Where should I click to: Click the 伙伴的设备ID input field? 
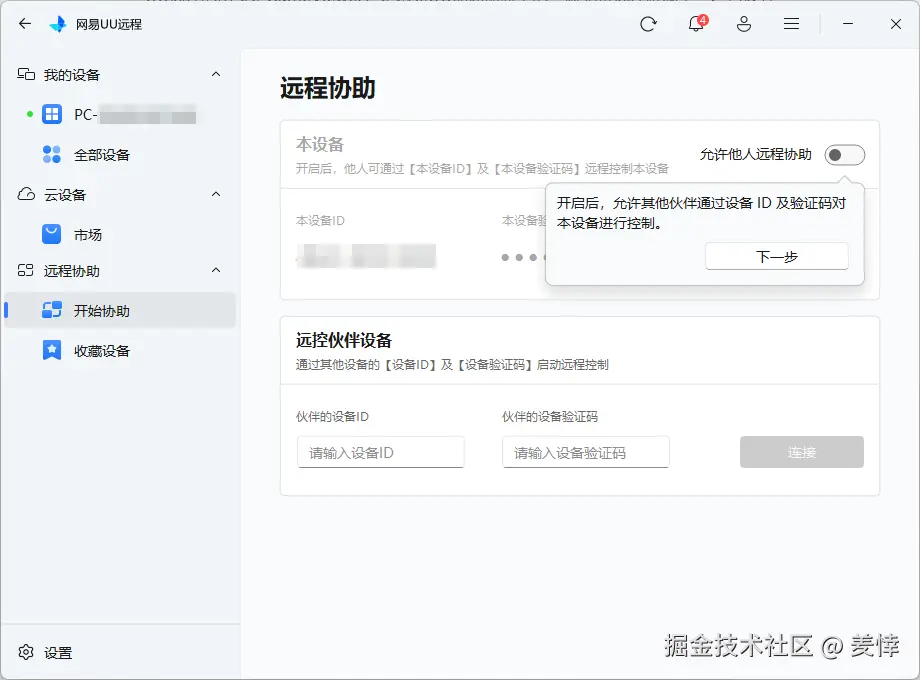click(380, 452)
